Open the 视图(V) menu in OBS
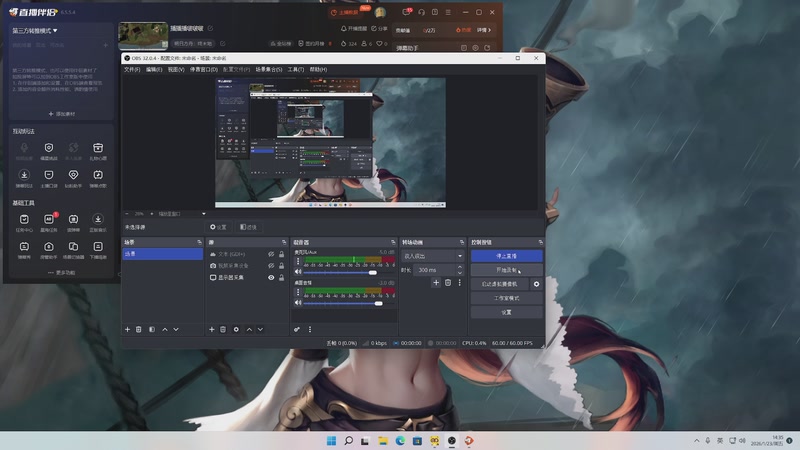 tap(176, 69)
